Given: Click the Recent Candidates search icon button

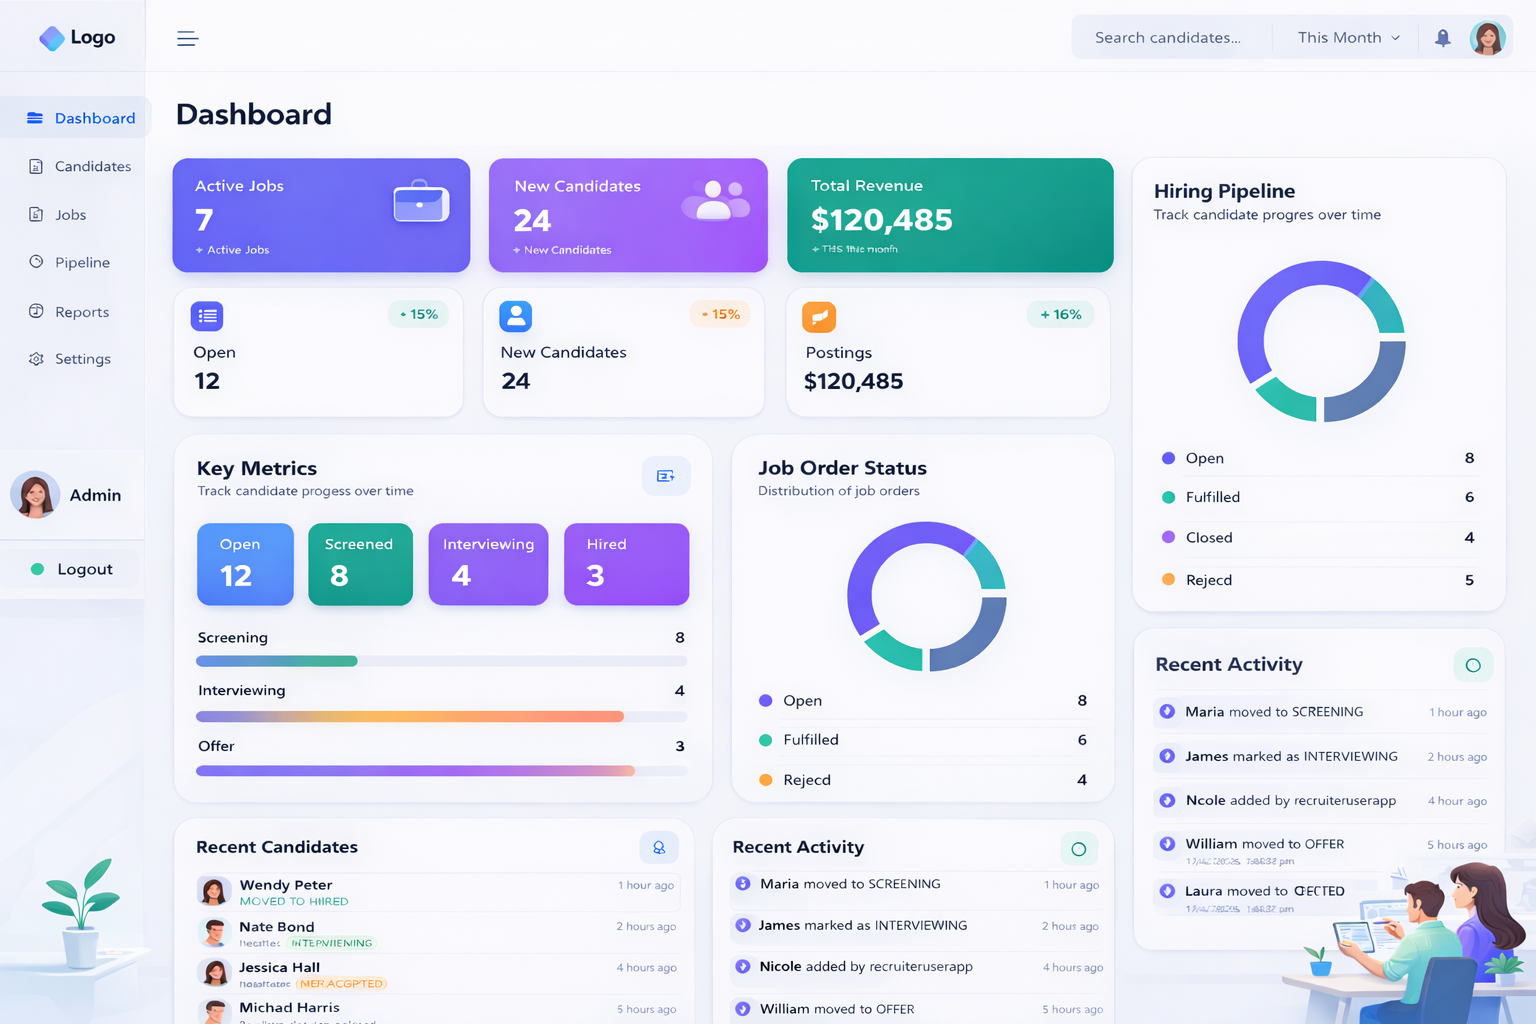Looking at the screenshot, I should pos(659,847).
